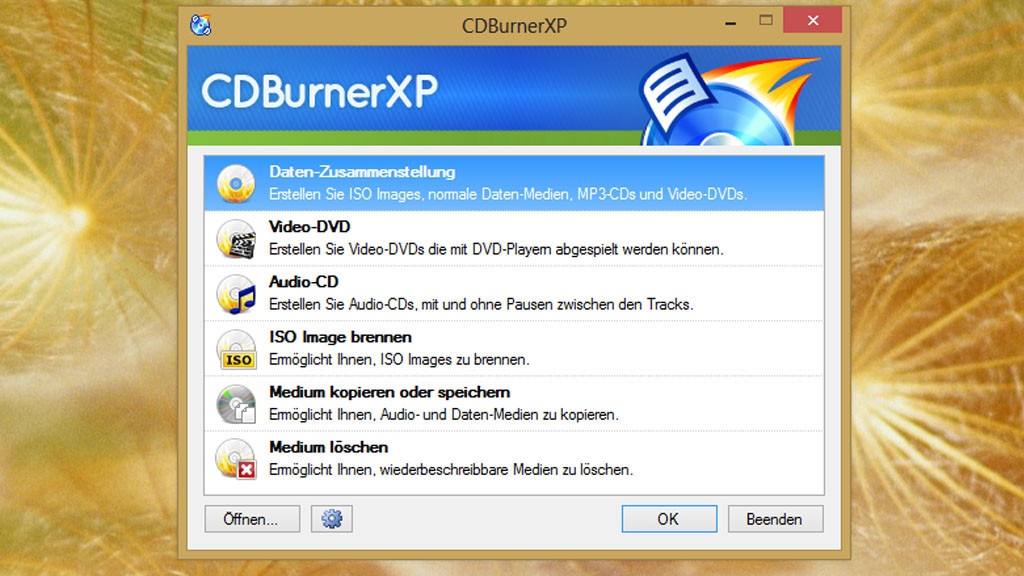This screenshot has width=1024, height=576.
Task: Click the Video-DVD clapperboard icon
Action: (x=235, y=237)
